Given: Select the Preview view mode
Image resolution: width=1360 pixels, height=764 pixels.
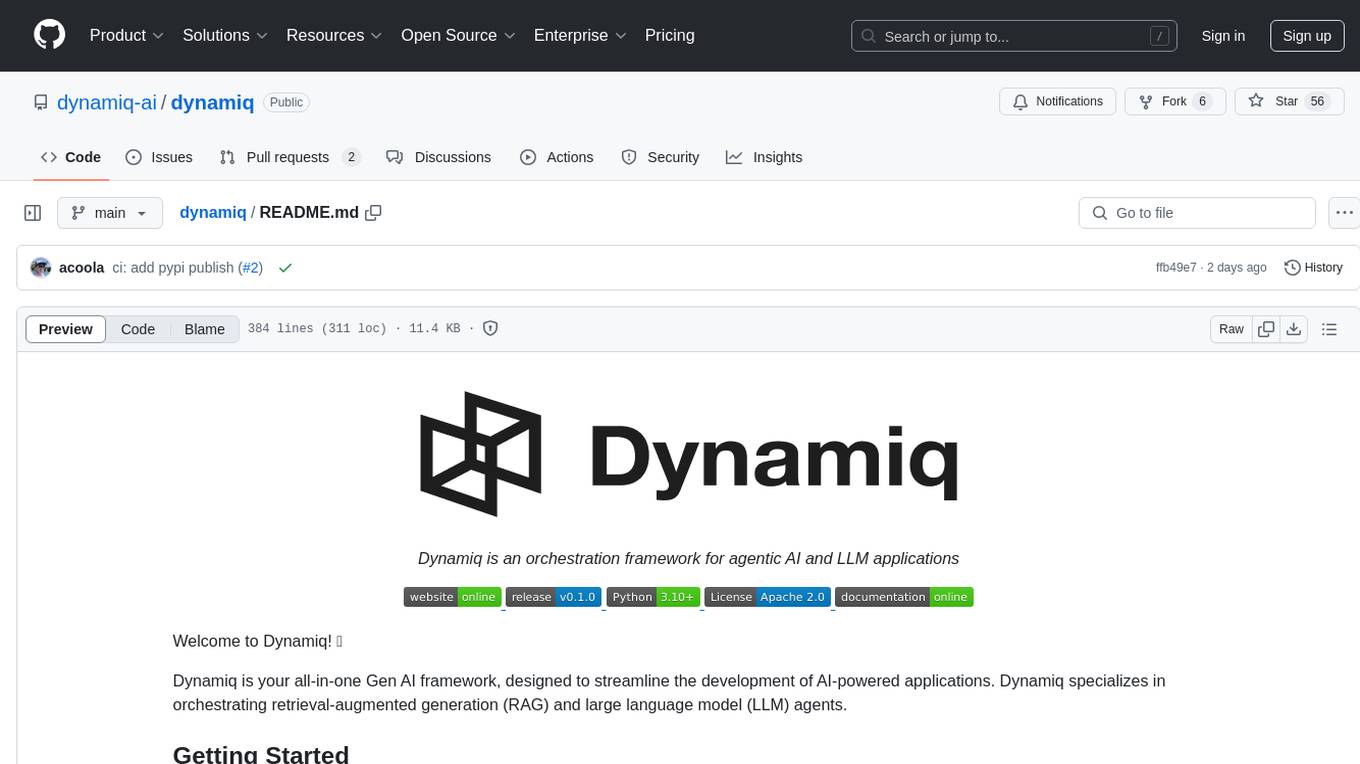Looking at the screenshot, I should pyautogui.click(x=66, y=329).
